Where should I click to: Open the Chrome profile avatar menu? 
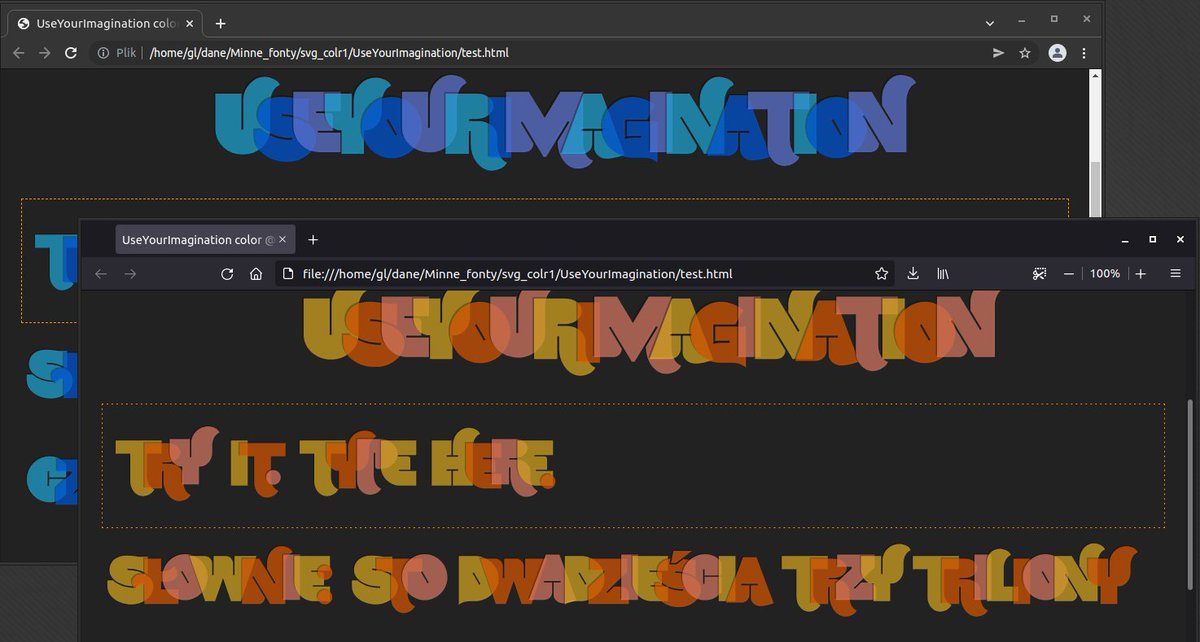pos(1057,53)
